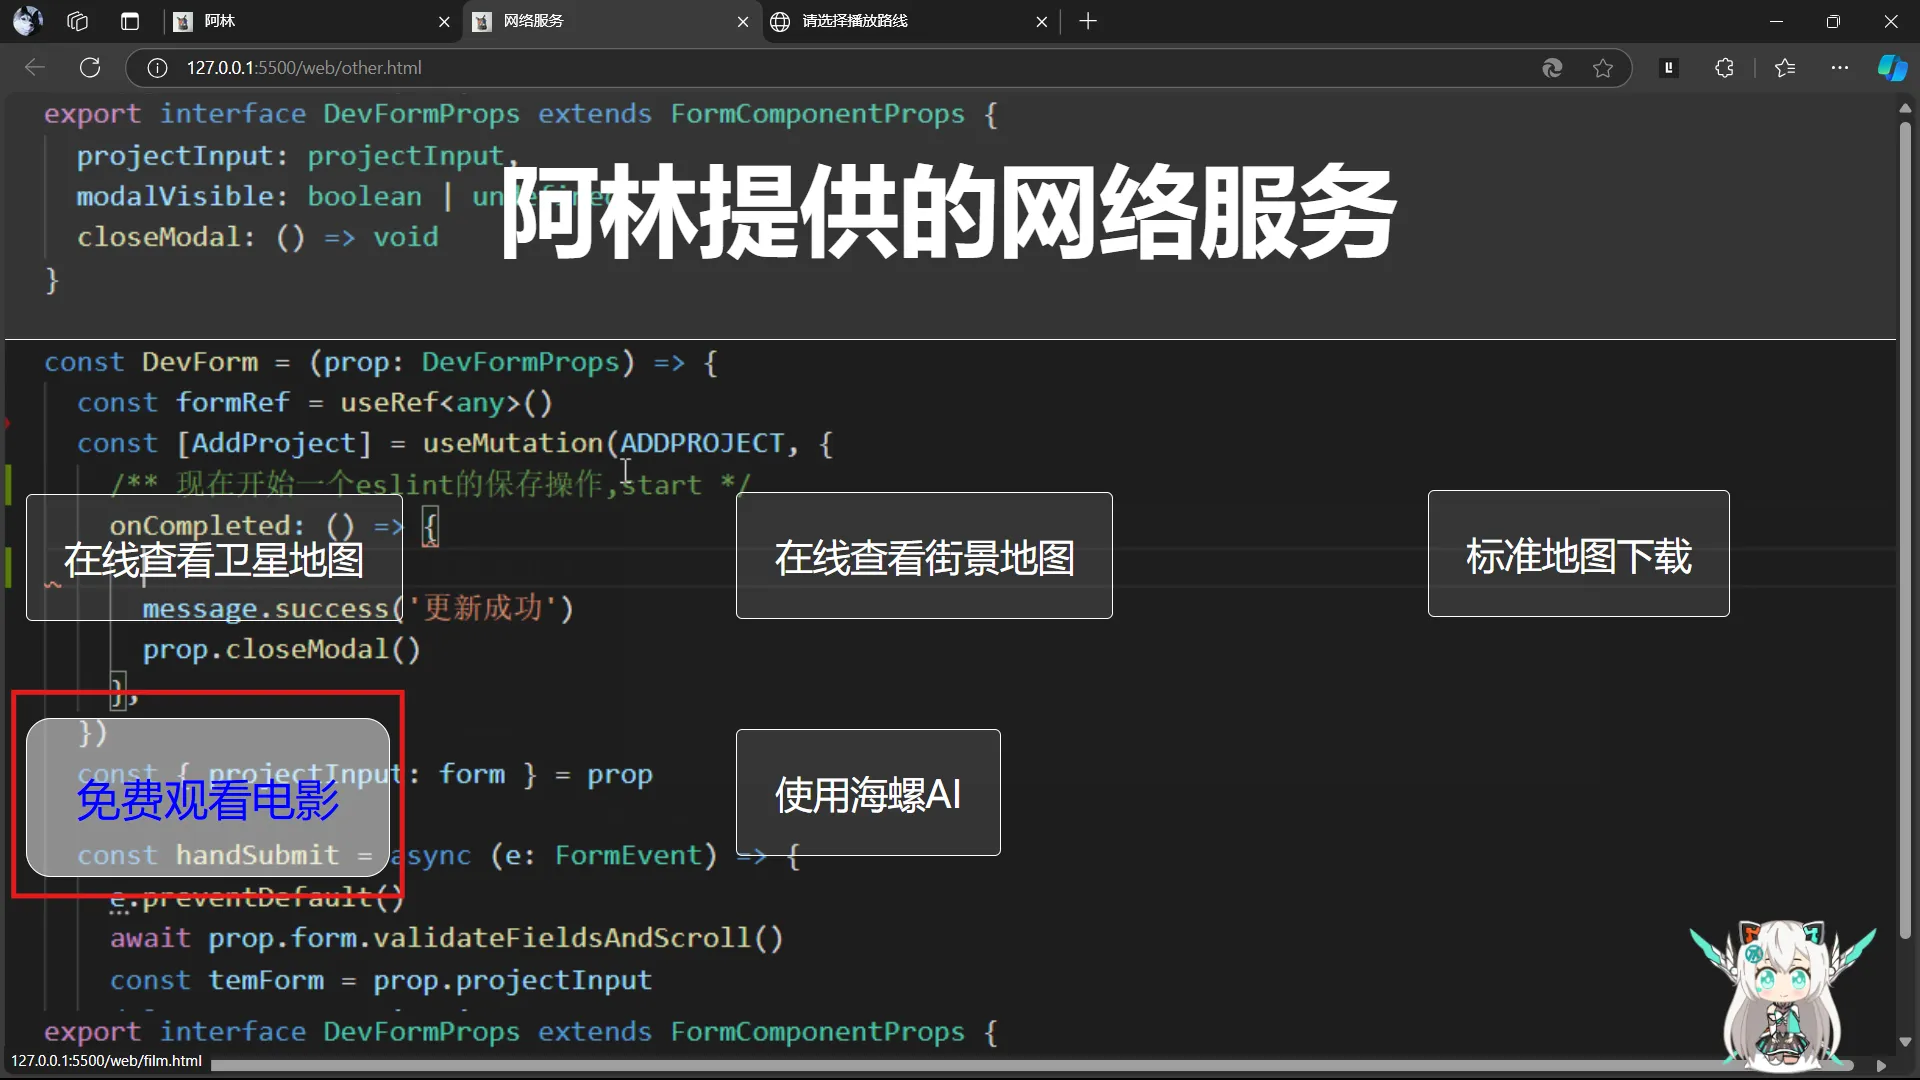The width and height of the screenshot is (1920, 1080).
Task: Open the favorites list icon
Action: 1785,68
